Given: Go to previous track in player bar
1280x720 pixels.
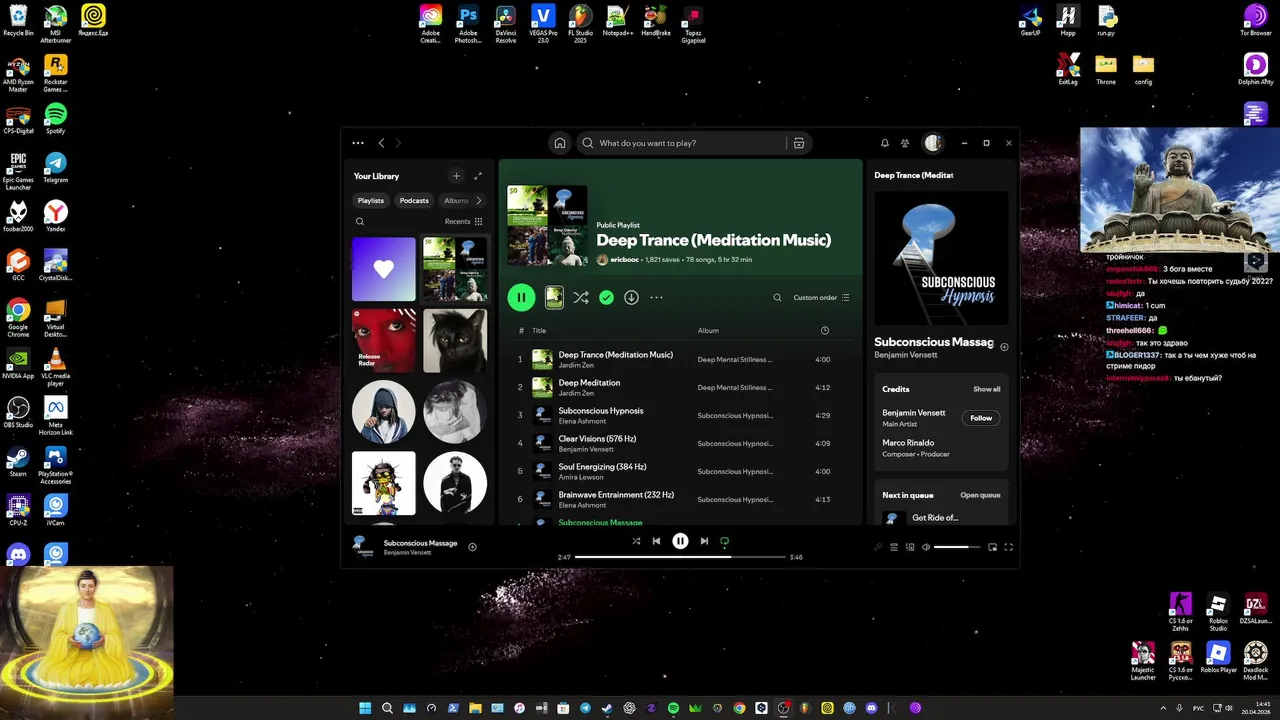Looking at the screenshot, I should pyautogui.click(x=656, y=541).
